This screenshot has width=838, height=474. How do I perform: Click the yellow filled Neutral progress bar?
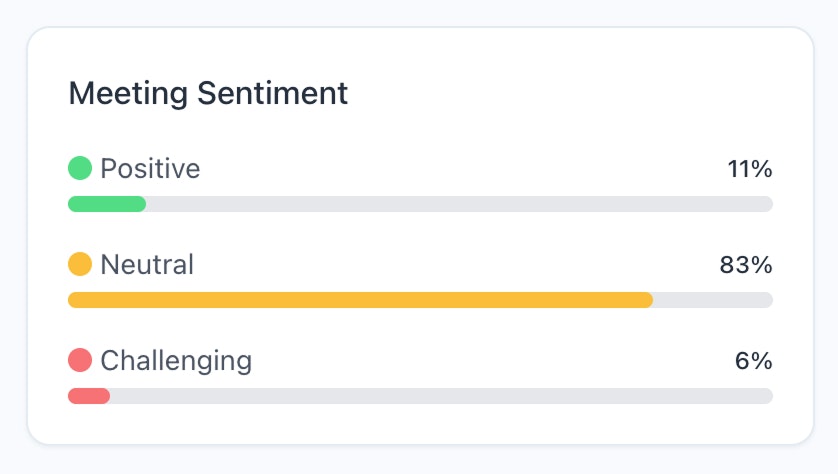[x=360, y=300]
